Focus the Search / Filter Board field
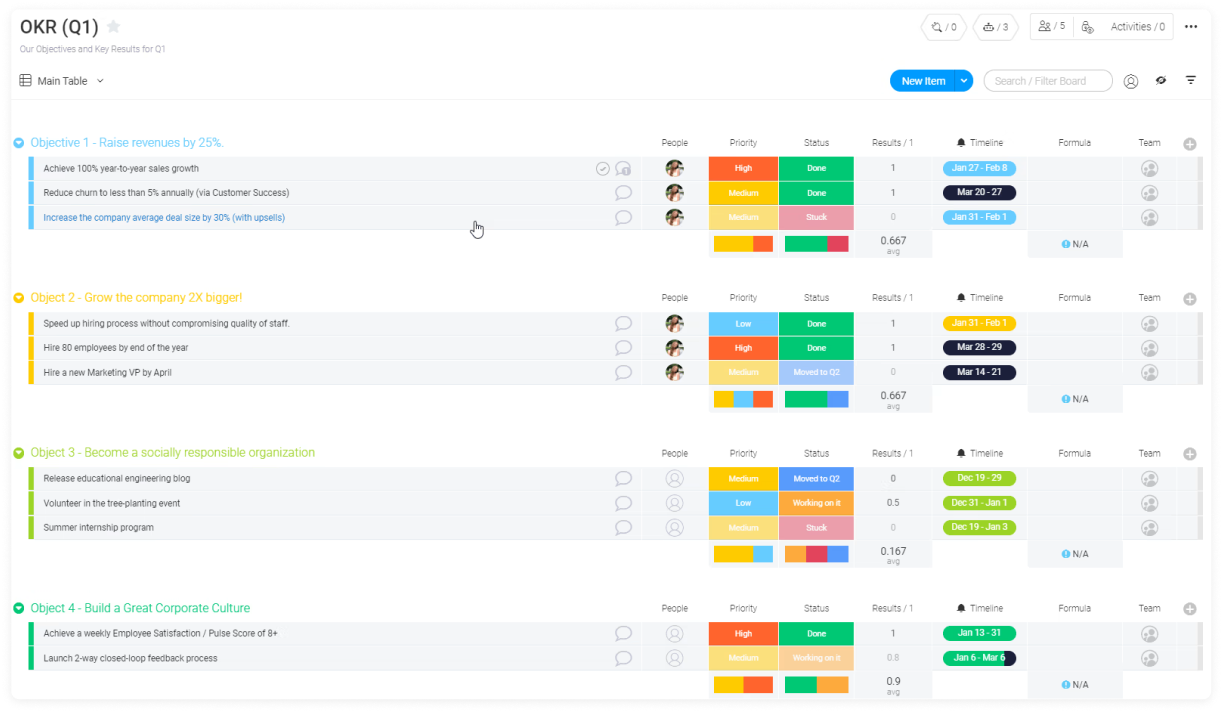 (x=1048, y=81)
